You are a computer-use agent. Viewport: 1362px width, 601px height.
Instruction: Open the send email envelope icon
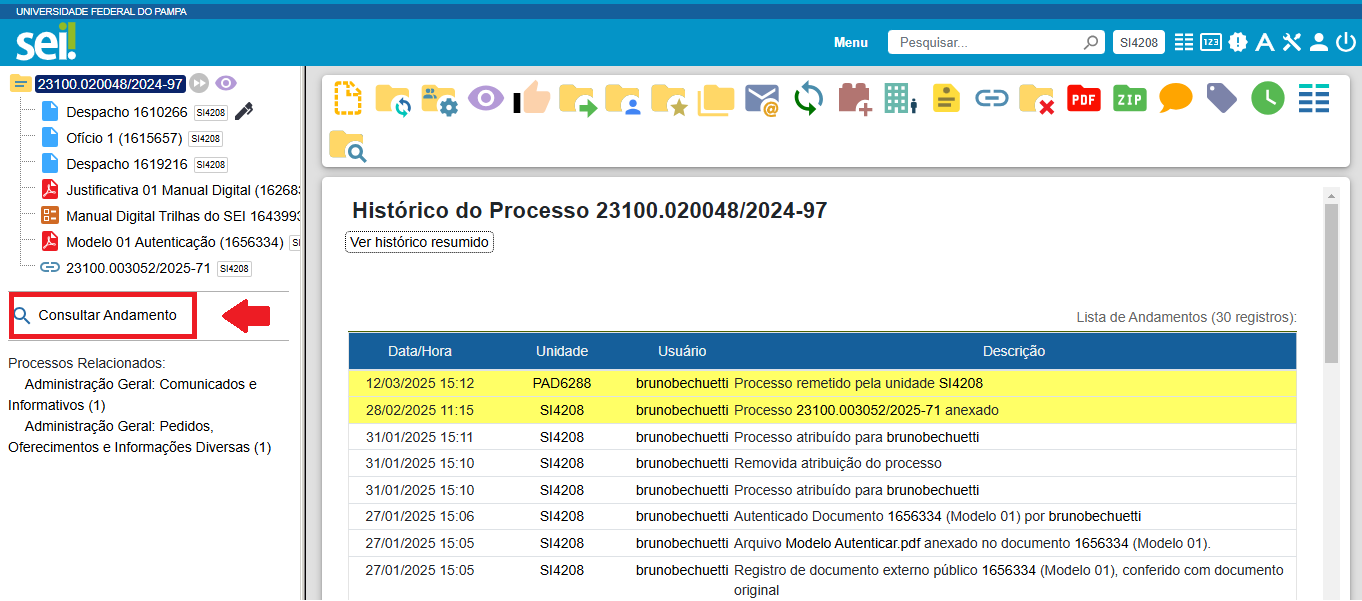click(761, 99)
